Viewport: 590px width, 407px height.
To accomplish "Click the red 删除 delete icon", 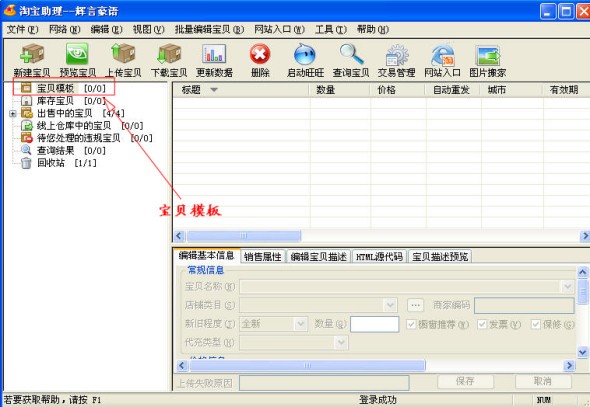I will (260, 54).
